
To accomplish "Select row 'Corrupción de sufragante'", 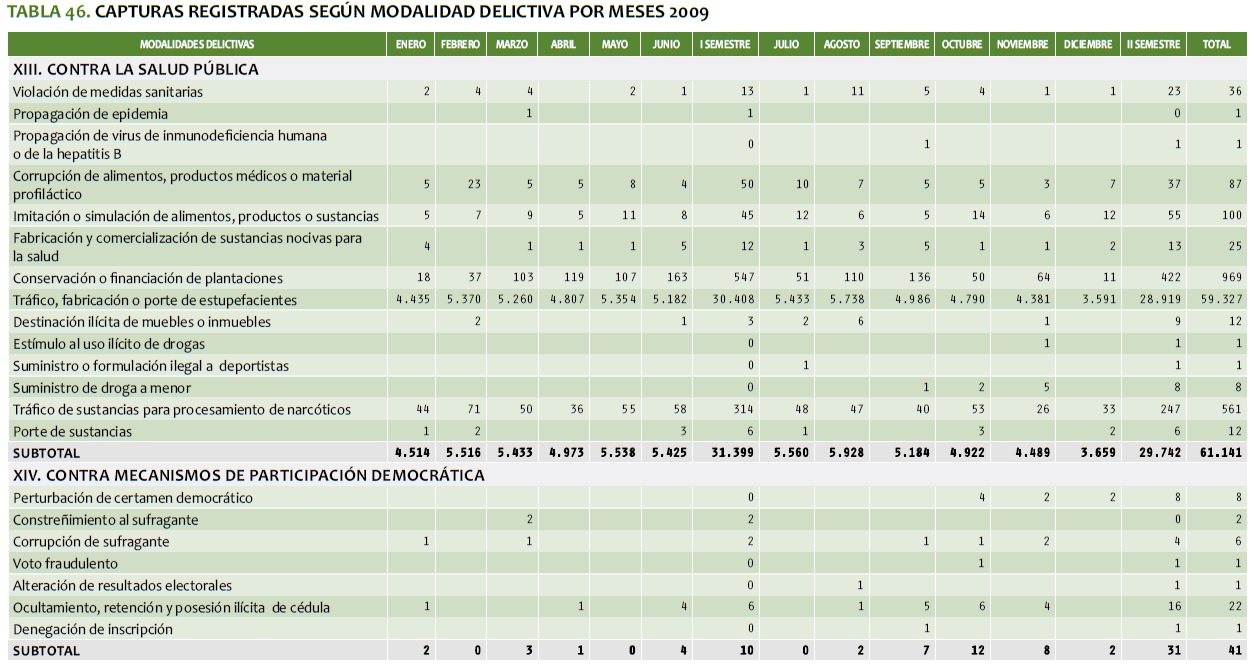I will click(x=627, y=541).
